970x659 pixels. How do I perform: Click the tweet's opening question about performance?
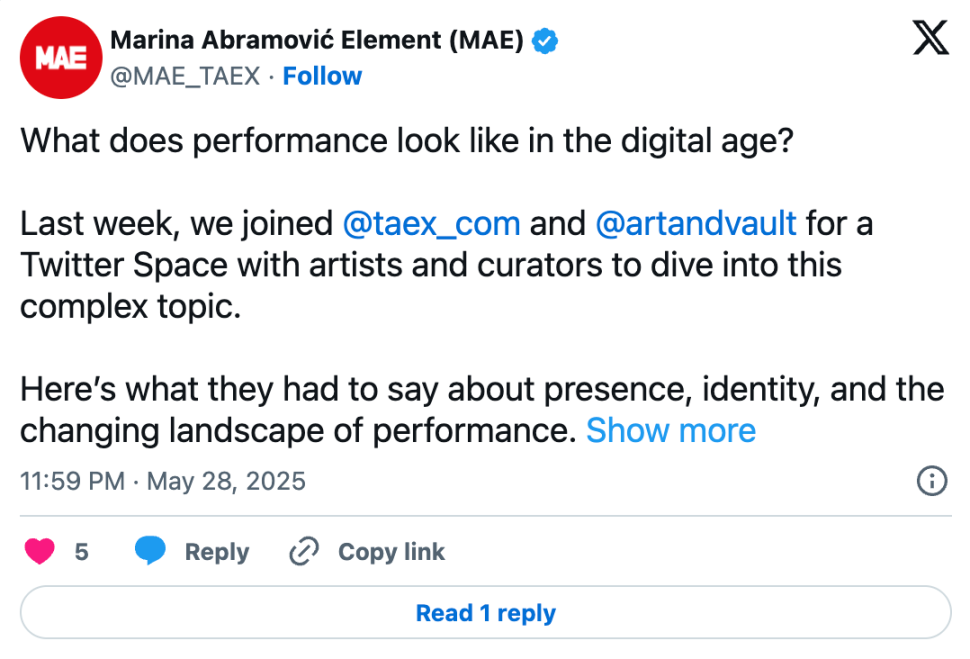tap(406, 141)
